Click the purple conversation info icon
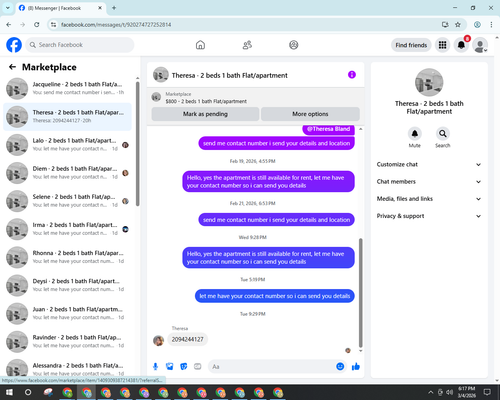The height and width of the screenshot is (400, 500). point(352,75)
